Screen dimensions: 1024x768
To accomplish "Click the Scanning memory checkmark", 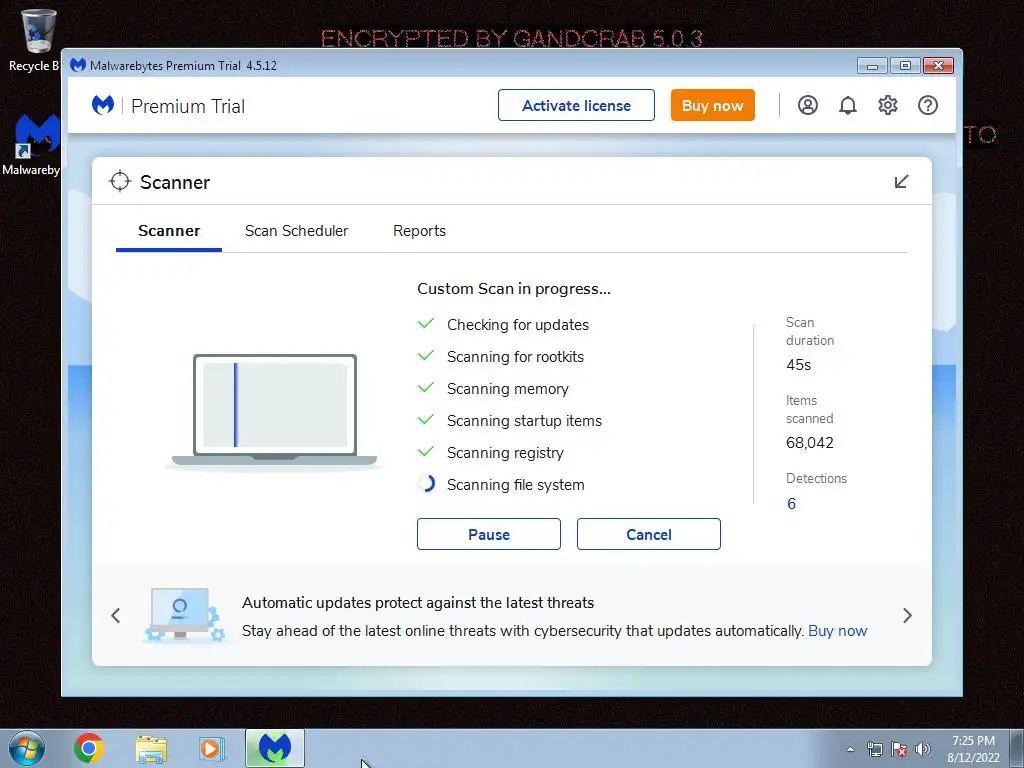I will (x=426, y=387).
